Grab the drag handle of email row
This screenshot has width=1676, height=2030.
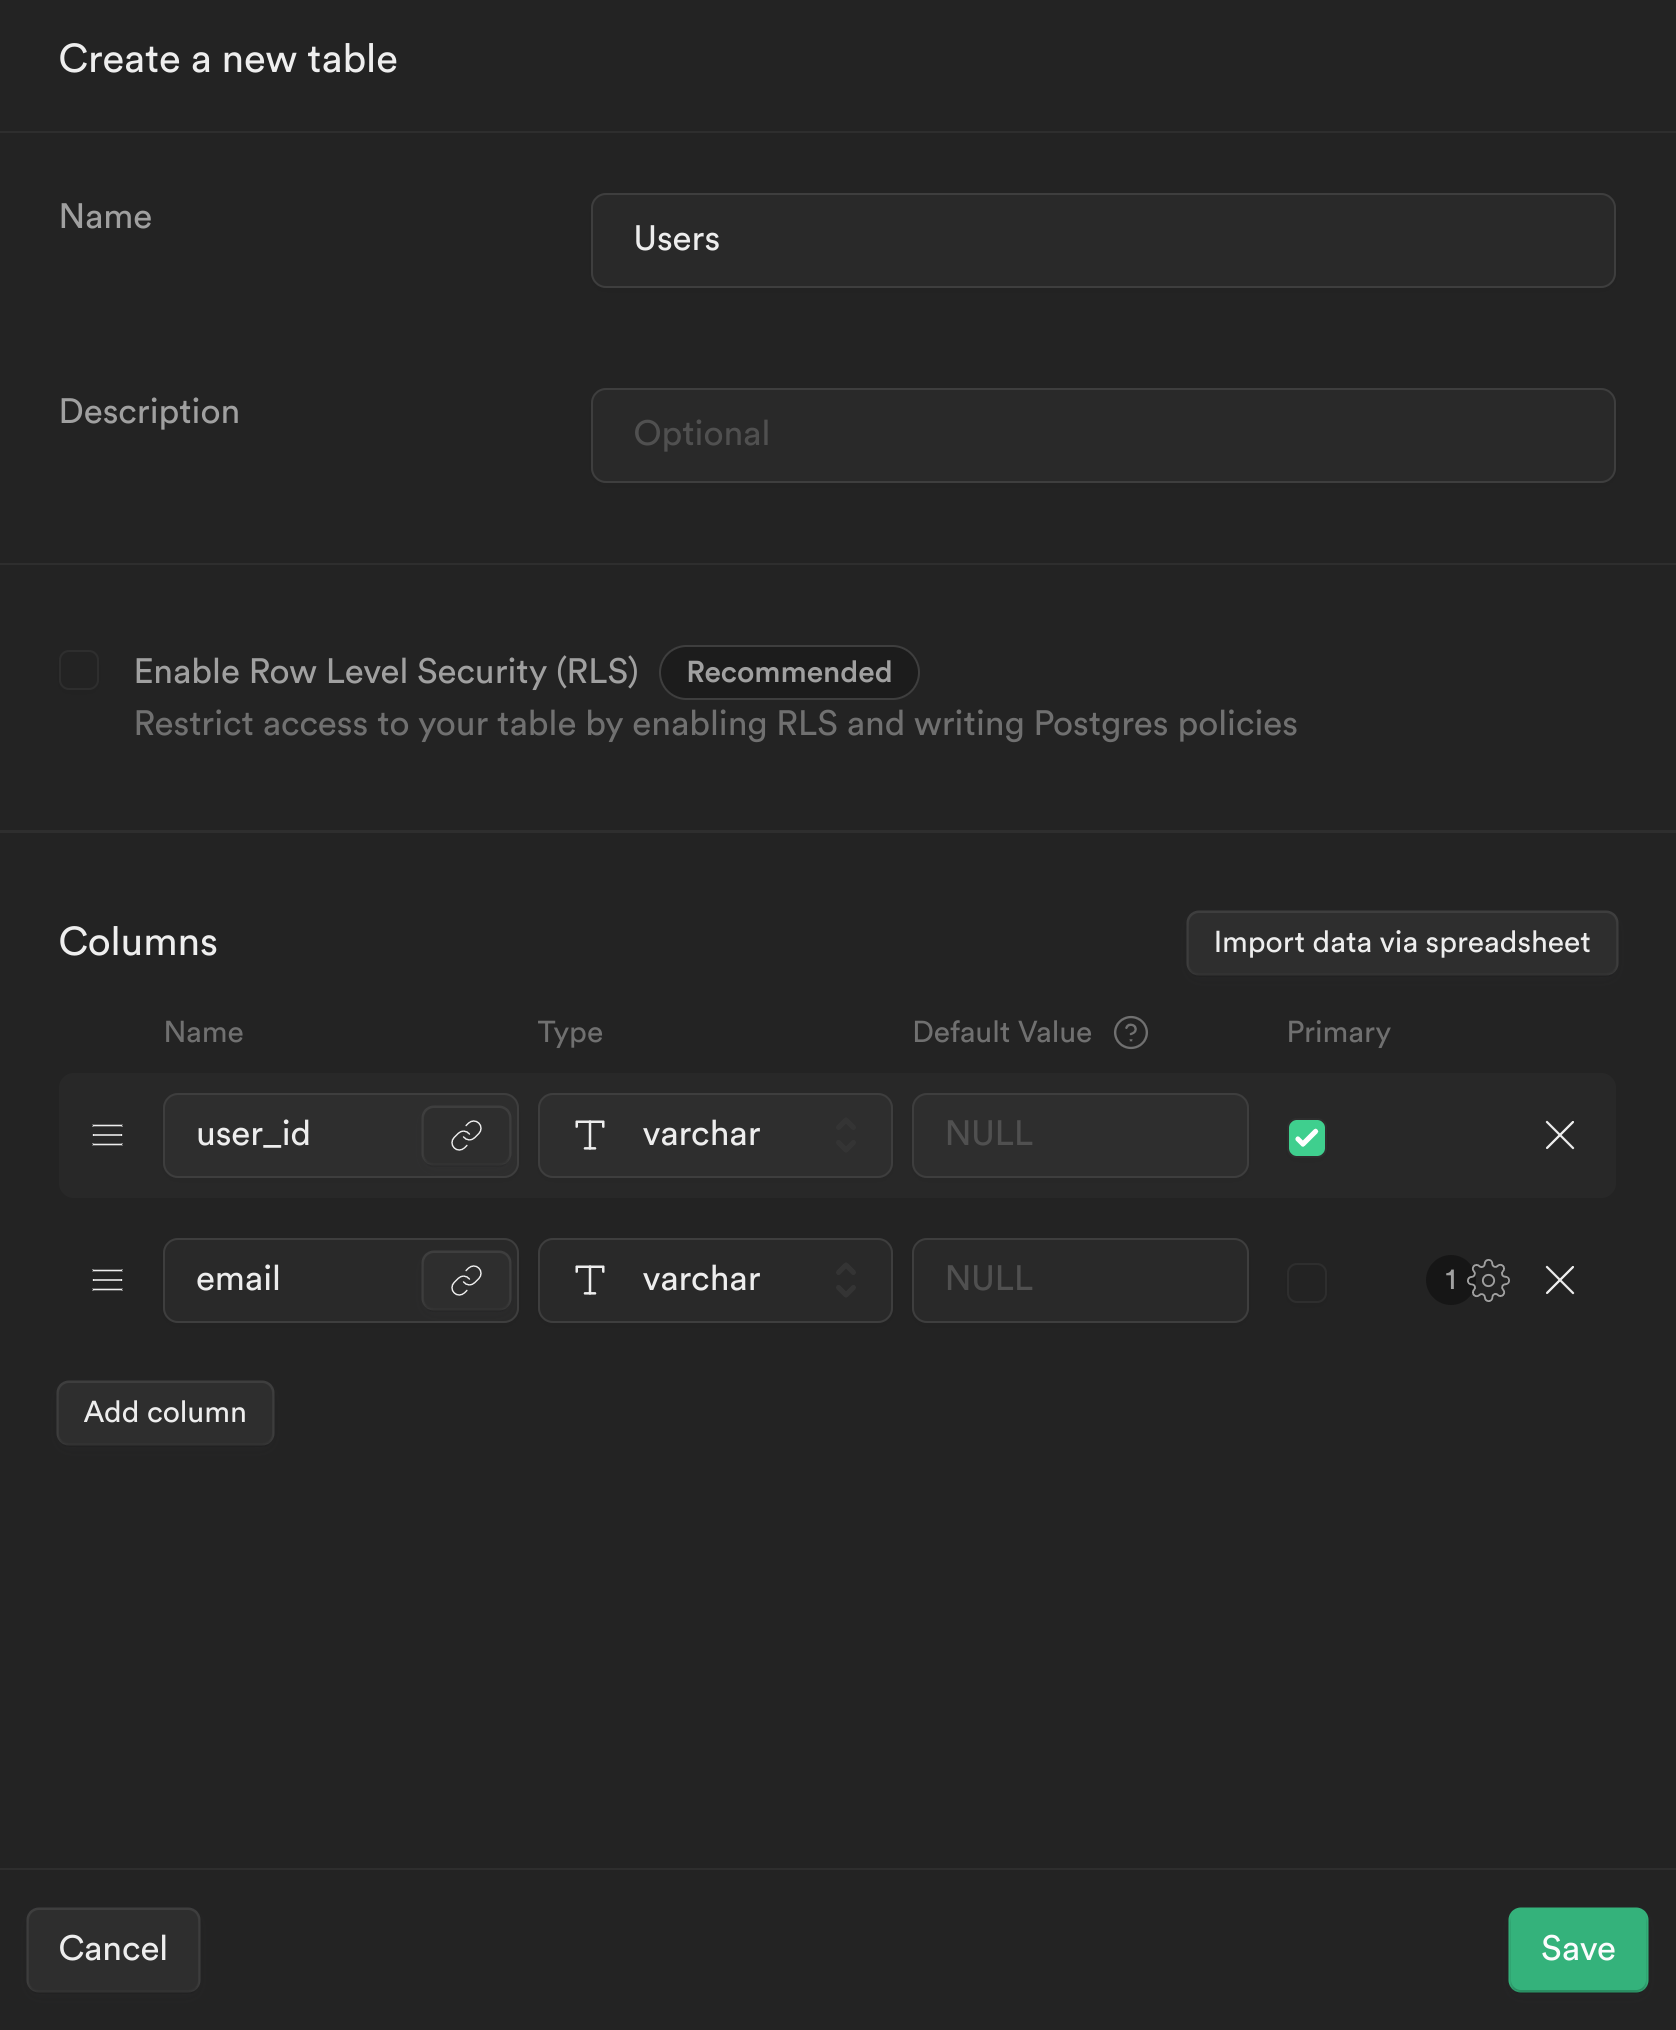point(106,1281)
